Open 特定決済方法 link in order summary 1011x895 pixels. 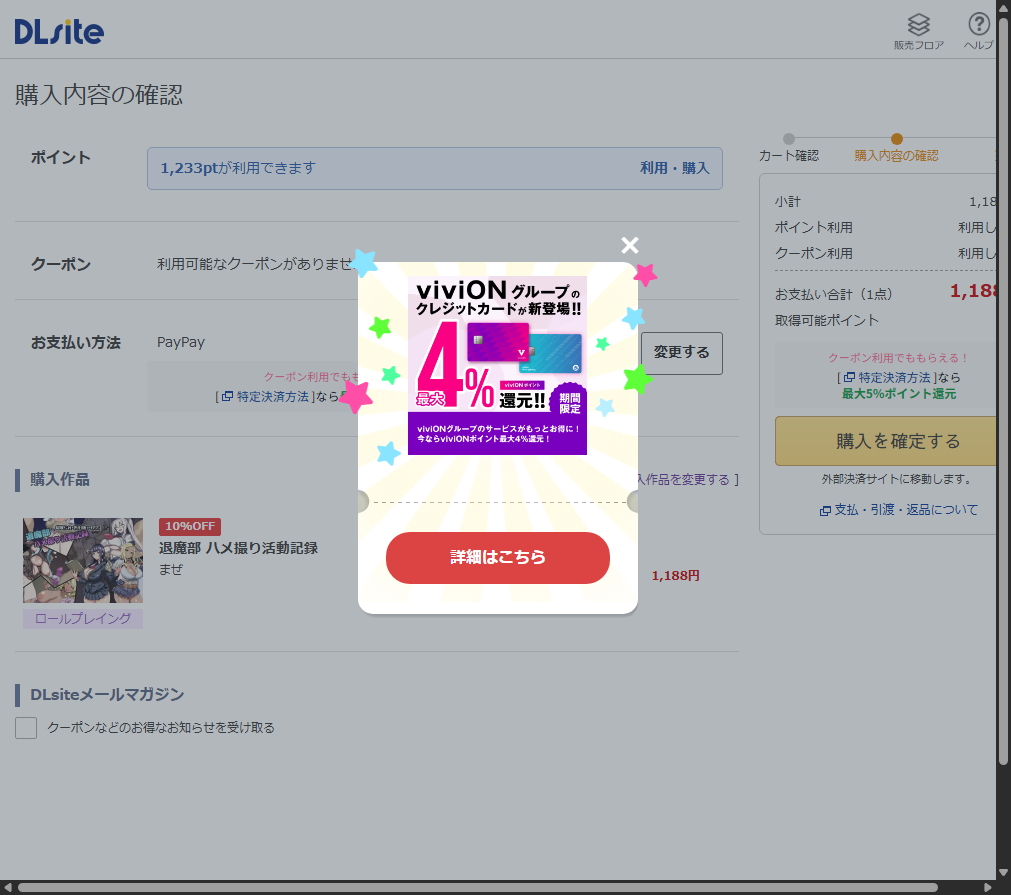(x=888, y=377)
